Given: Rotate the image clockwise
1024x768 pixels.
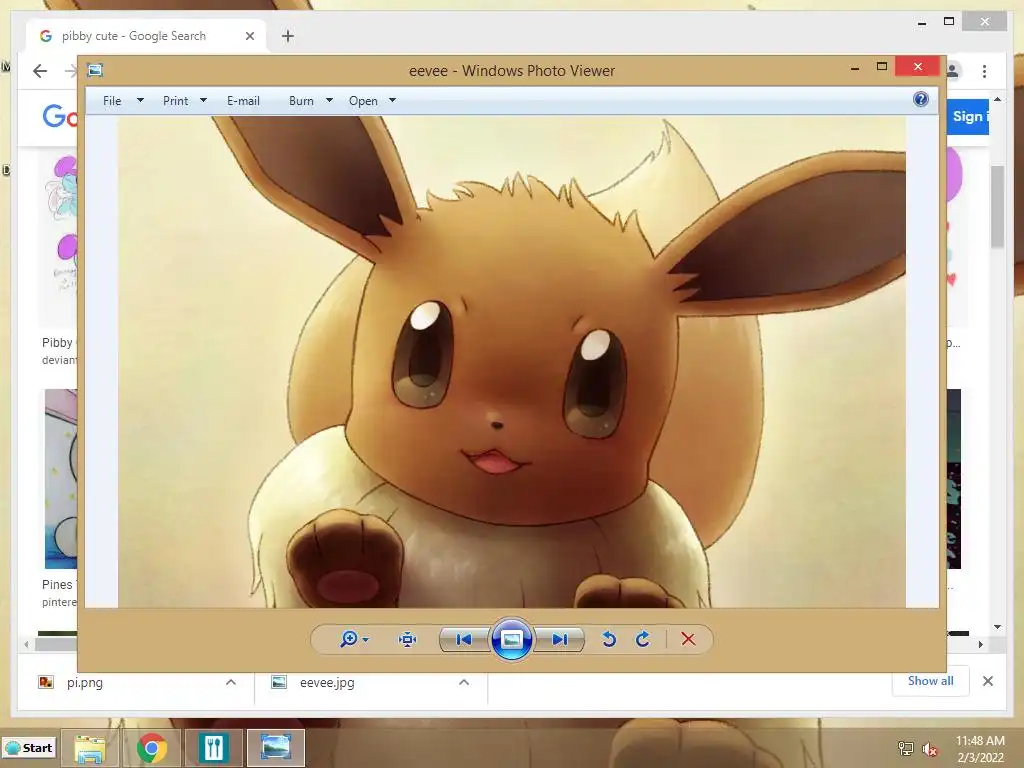Looking at the screenshot, I should point(643,639).
